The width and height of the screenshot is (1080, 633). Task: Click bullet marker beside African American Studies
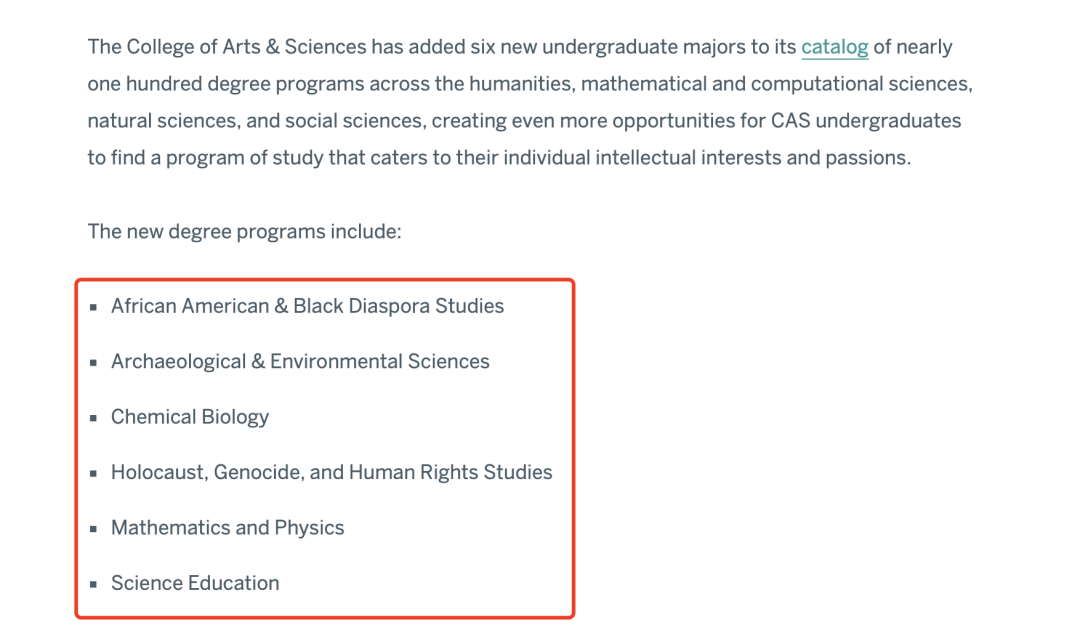pyautogui.click(x=94, y=307)
